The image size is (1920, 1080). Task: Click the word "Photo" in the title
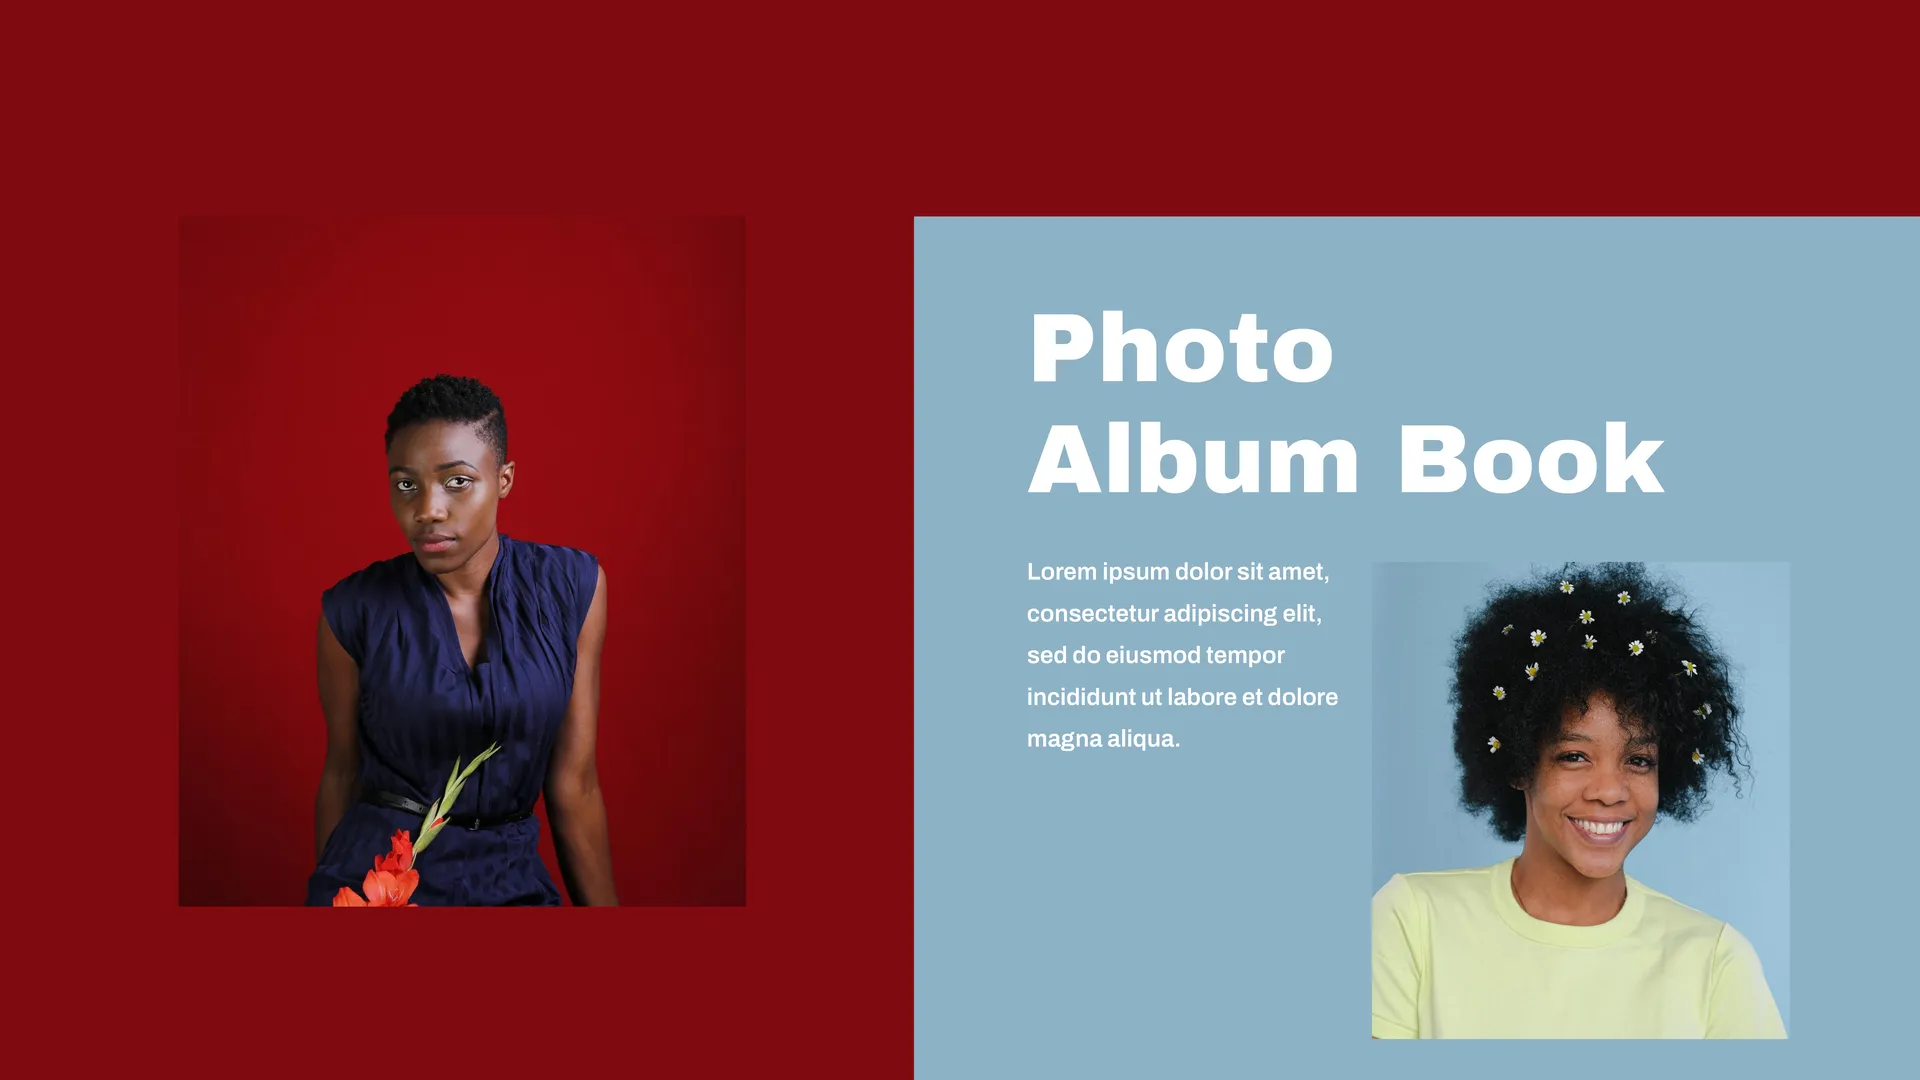coord(1181,348)
